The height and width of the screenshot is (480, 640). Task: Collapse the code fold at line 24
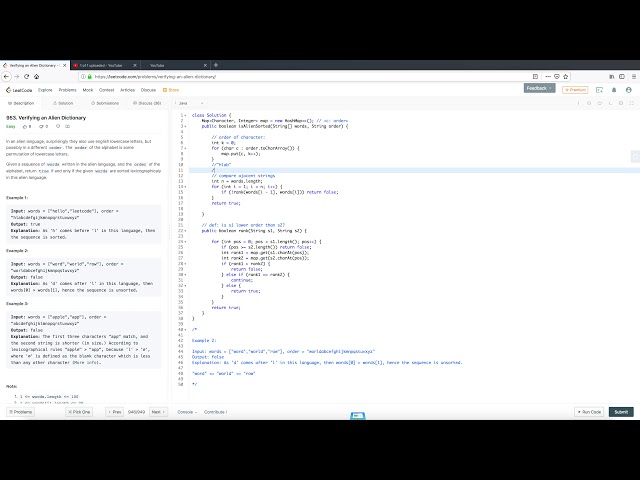[186, 242]
